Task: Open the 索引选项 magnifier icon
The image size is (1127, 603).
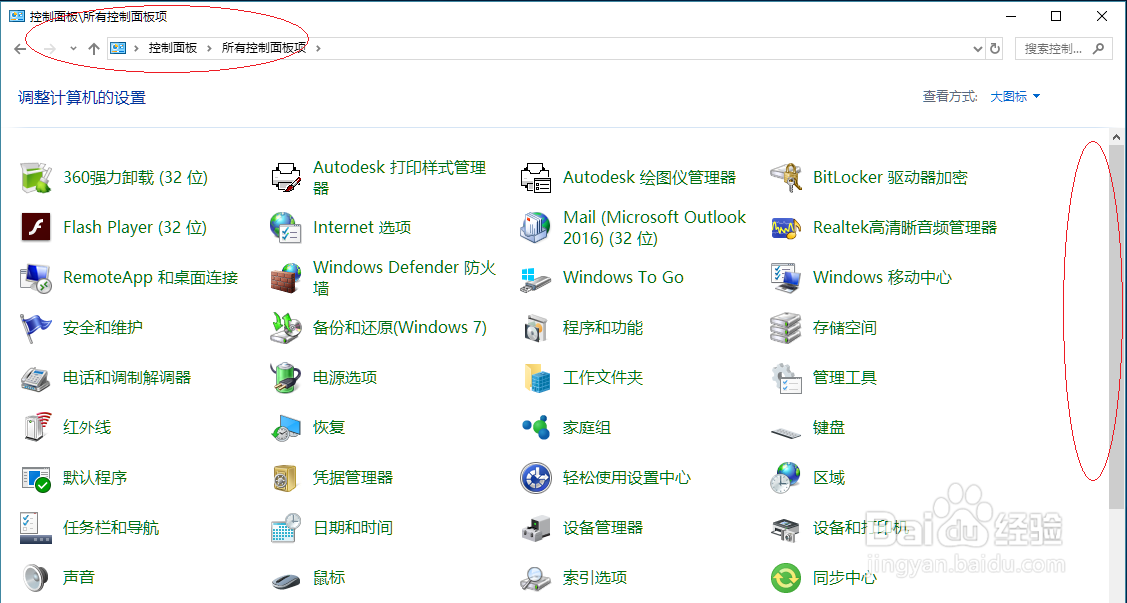Action: [536, 578]
